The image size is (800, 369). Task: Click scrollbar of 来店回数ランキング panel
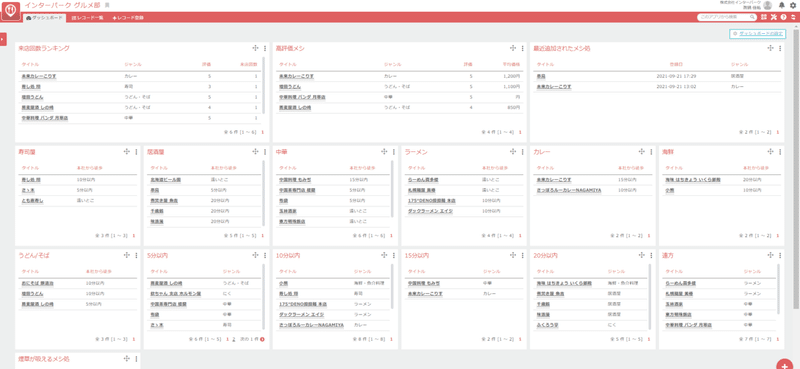coord(264,85)
